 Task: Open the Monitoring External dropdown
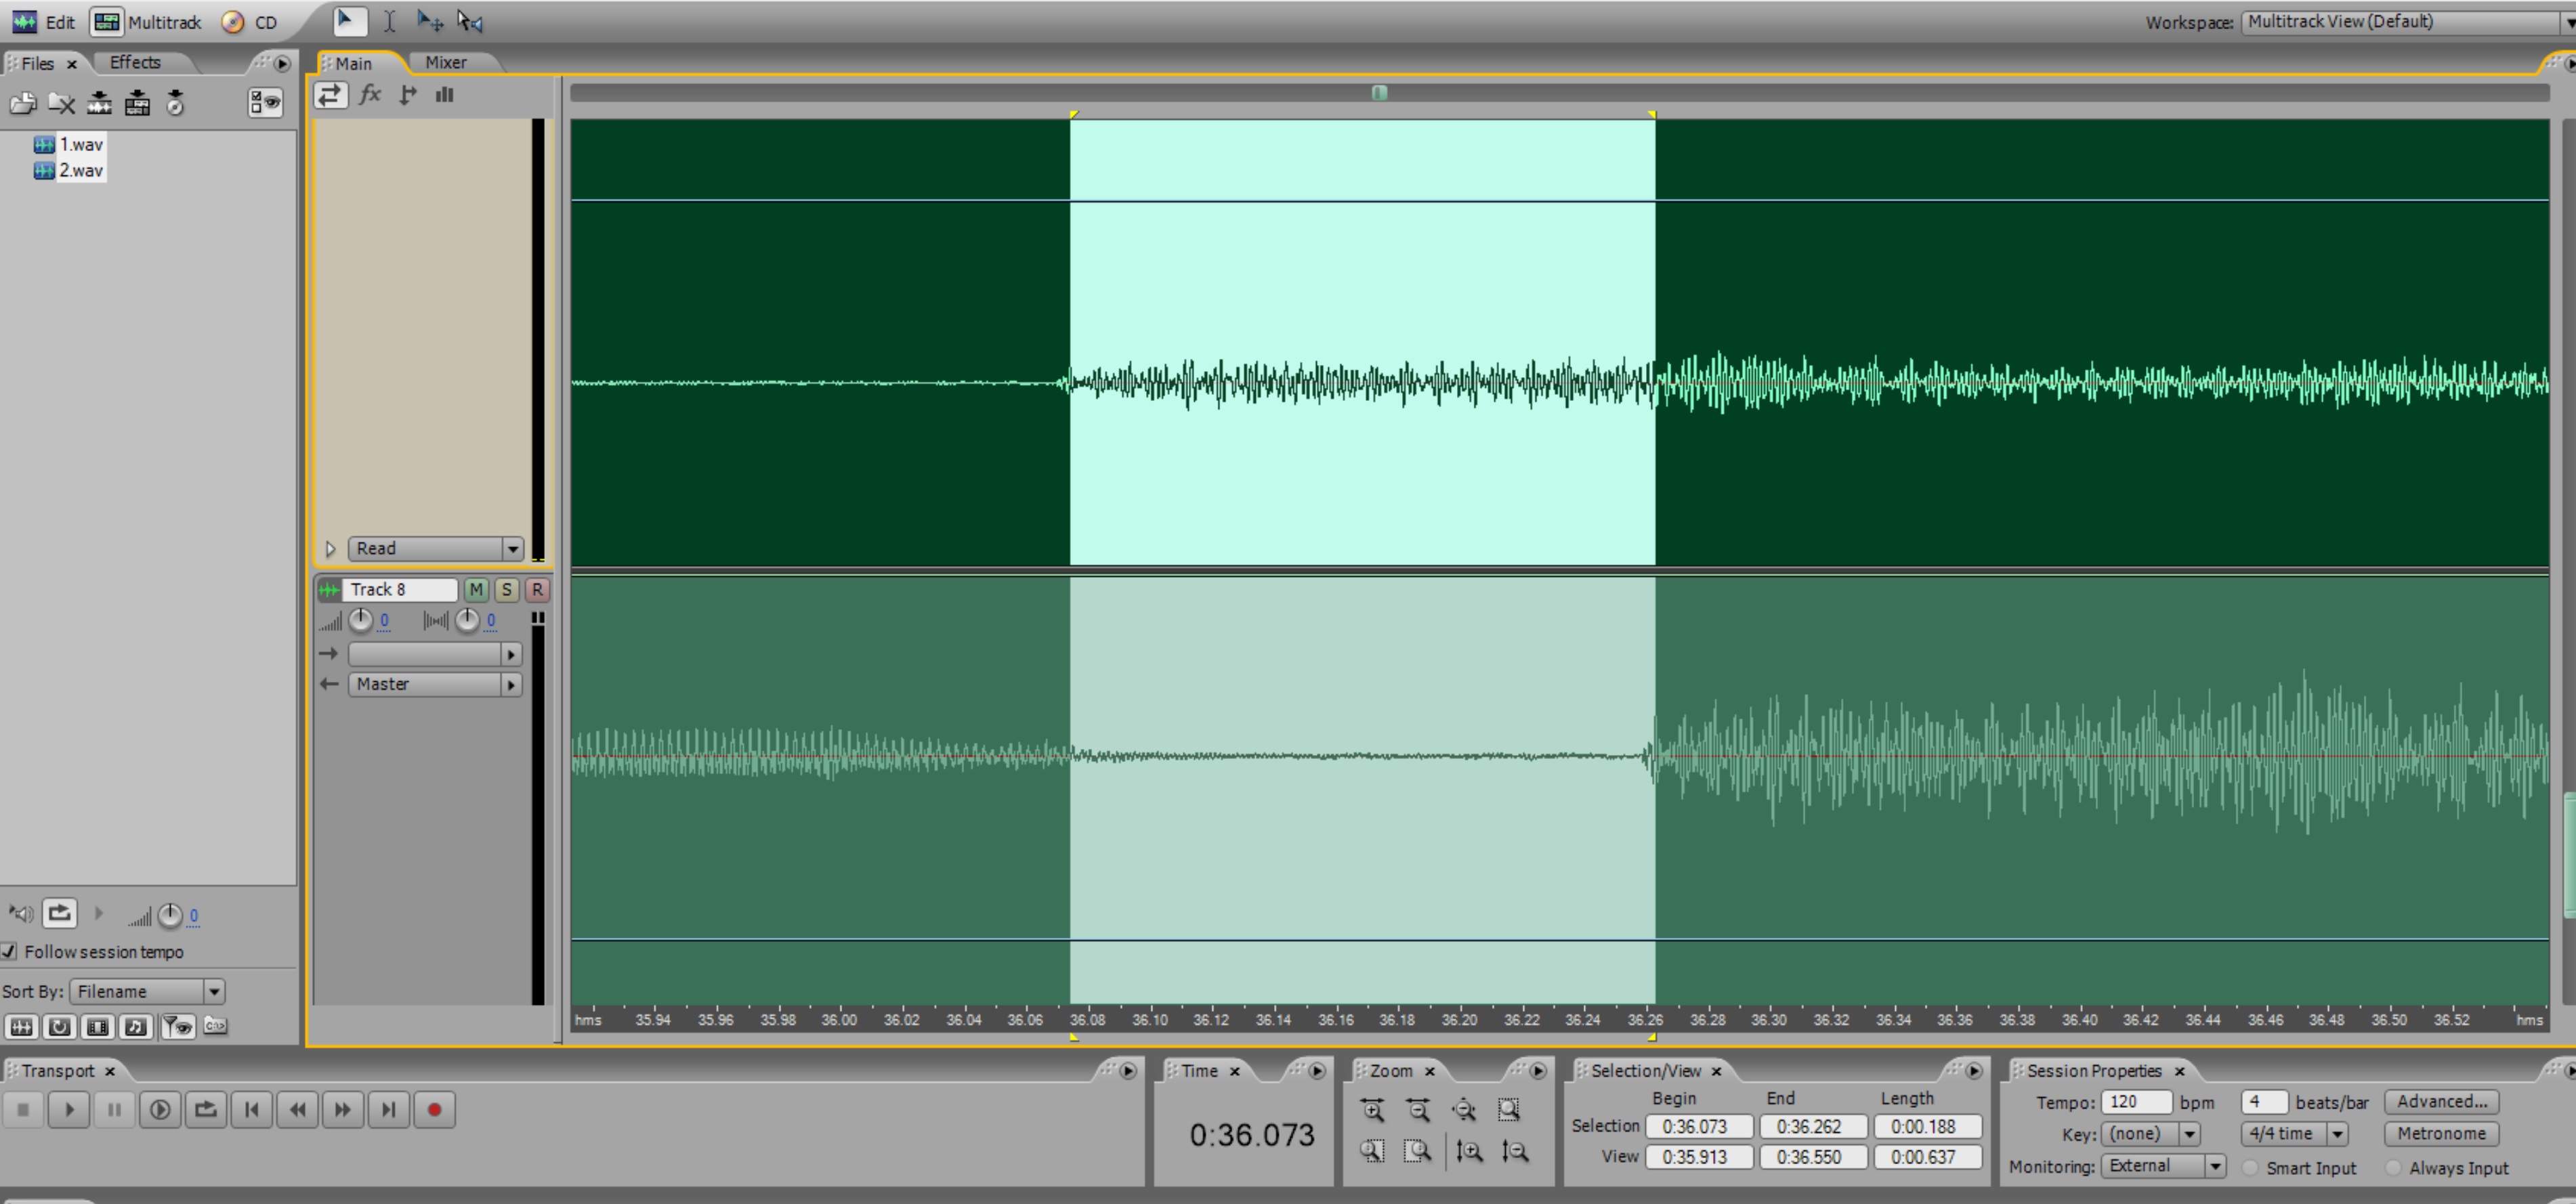(2214, 1166)
